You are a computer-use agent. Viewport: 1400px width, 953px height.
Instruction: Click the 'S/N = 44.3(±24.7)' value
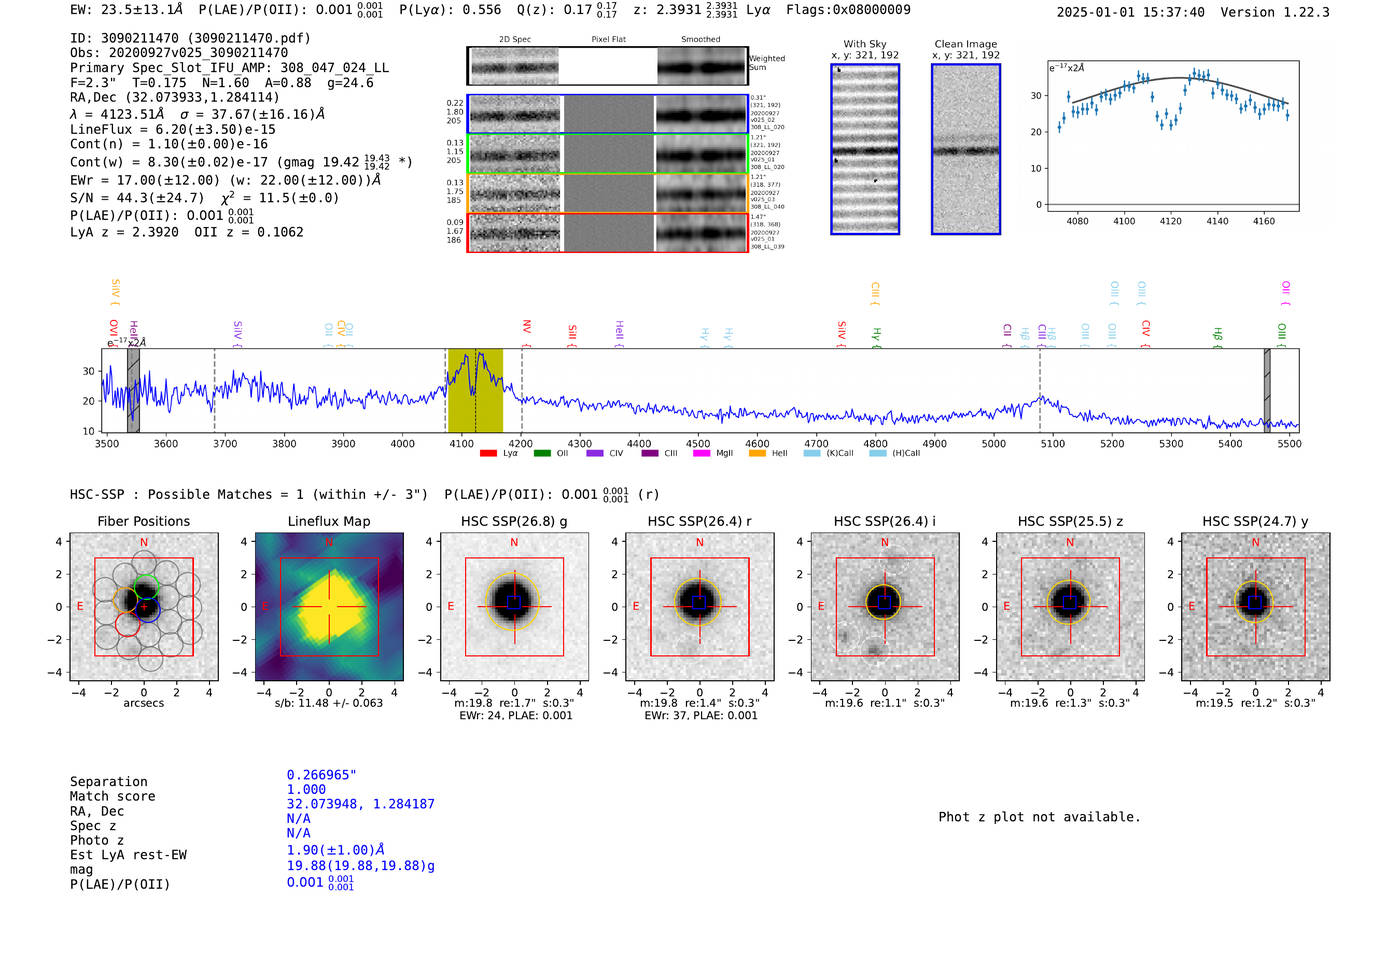[137, 198]
